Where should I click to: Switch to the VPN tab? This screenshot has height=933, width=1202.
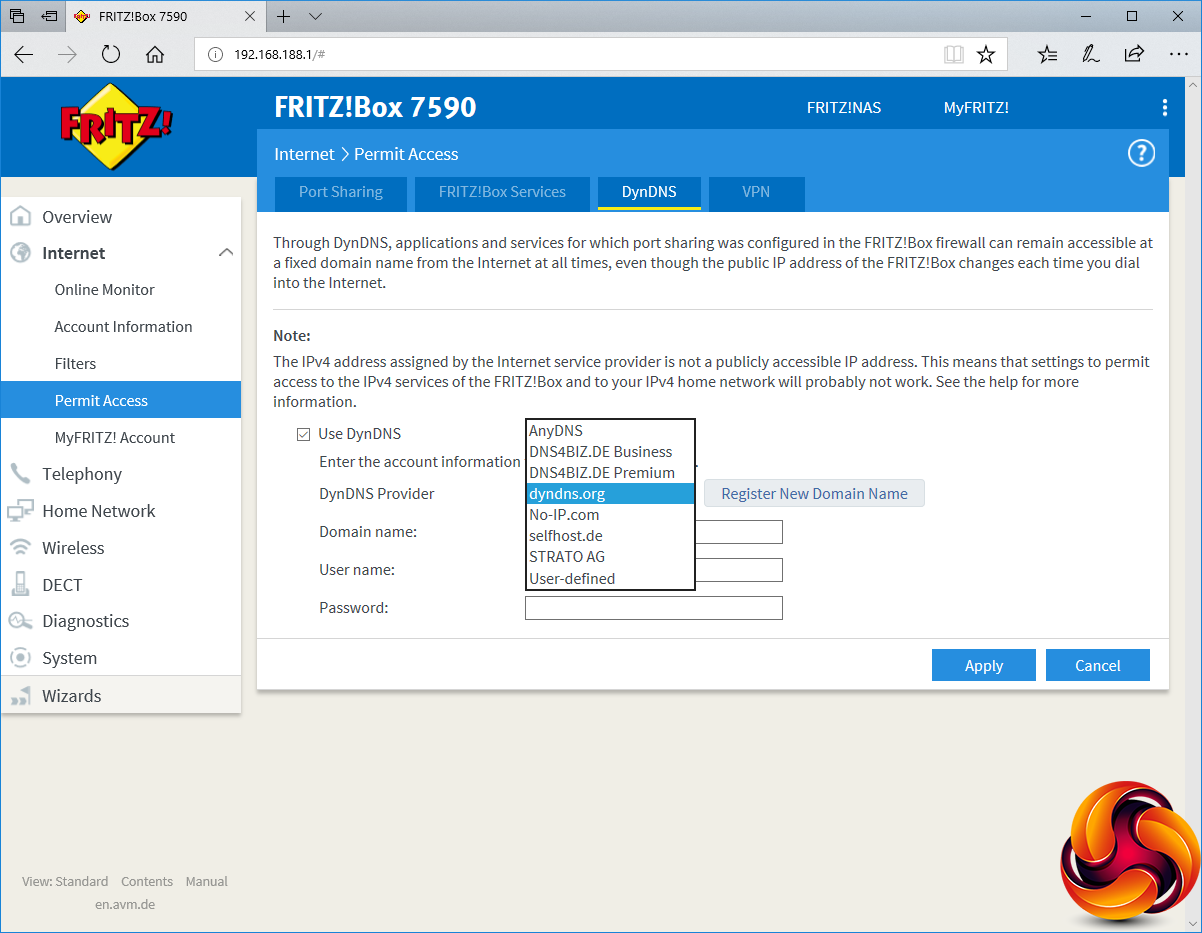tap(756, 192)
